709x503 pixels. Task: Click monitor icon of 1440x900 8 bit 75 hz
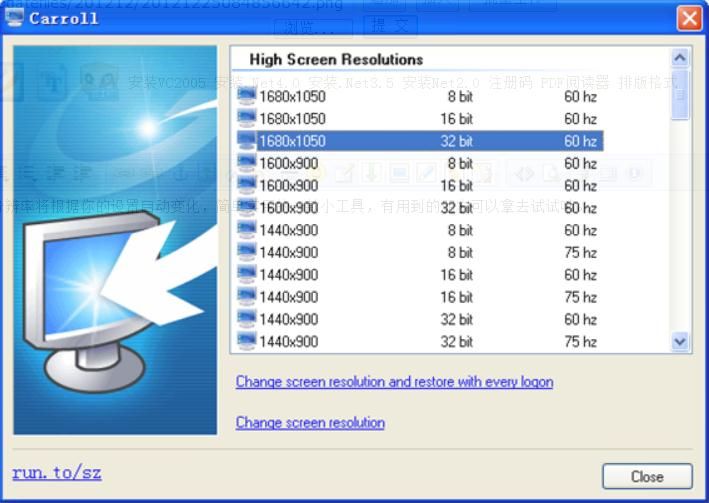246,253
